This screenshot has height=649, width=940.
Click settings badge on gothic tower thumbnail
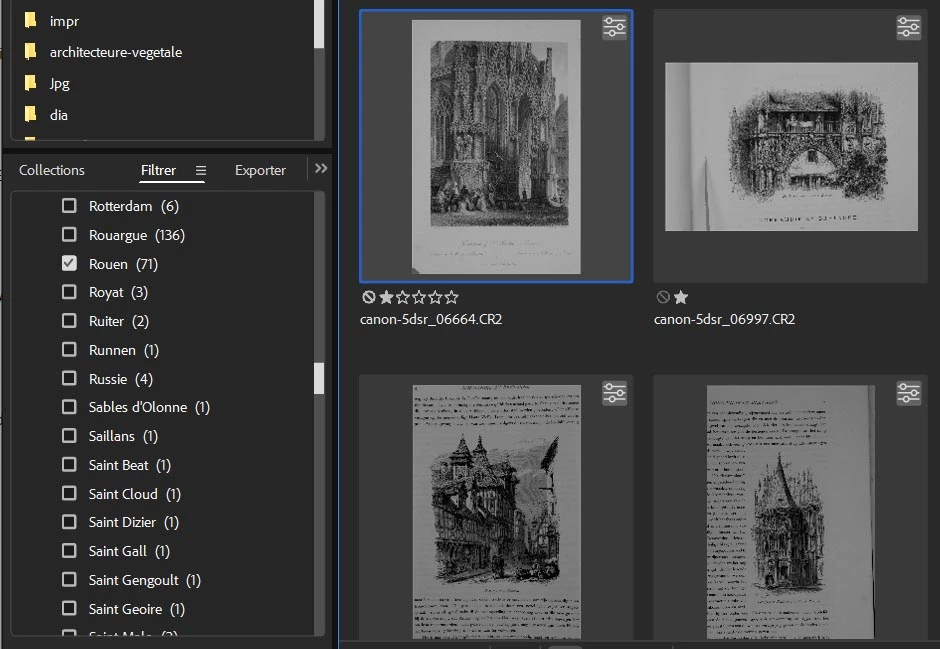pos(908,394)
